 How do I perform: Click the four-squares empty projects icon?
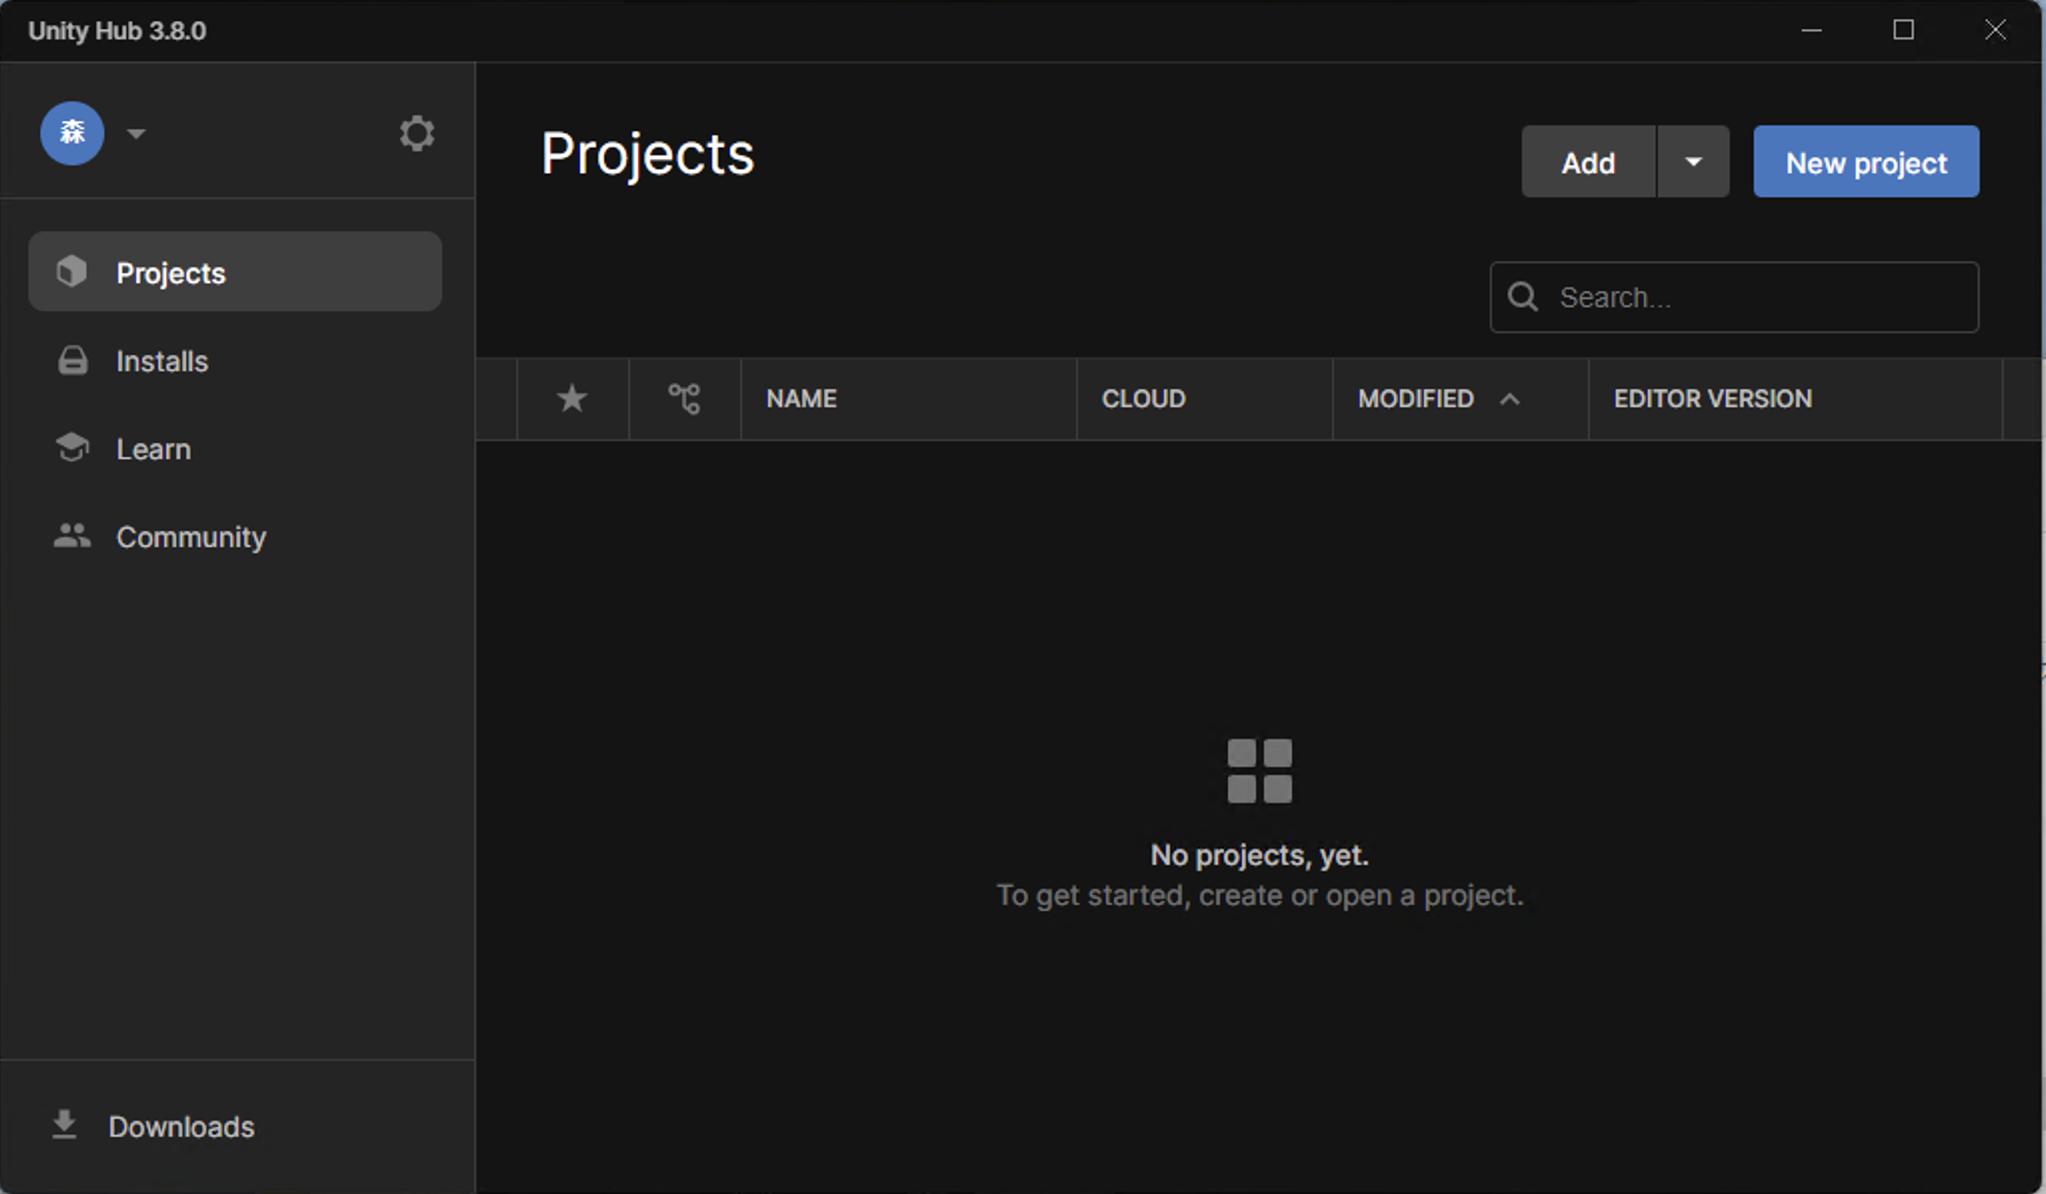click(1259, 770)
